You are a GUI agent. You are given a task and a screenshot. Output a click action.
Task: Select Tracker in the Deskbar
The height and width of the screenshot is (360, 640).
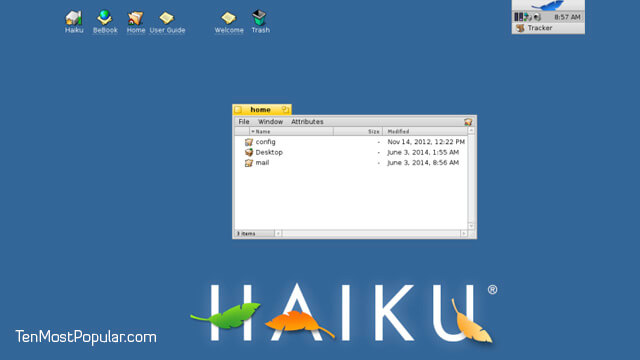click(x=548, y=28)
